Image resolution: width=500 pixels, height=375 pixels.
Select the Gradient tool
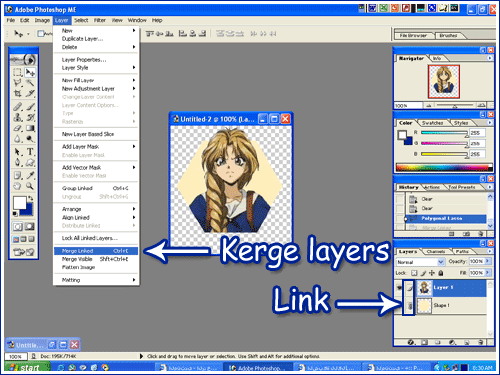(30, 128)
